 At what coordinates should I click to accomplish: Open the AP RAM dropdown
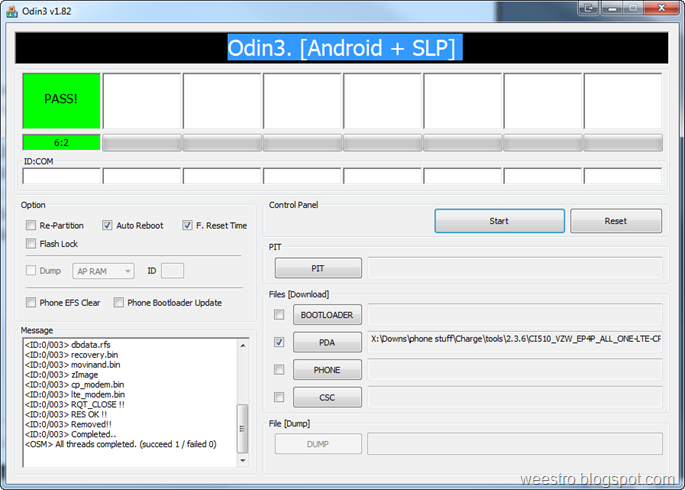pos(103,271)
